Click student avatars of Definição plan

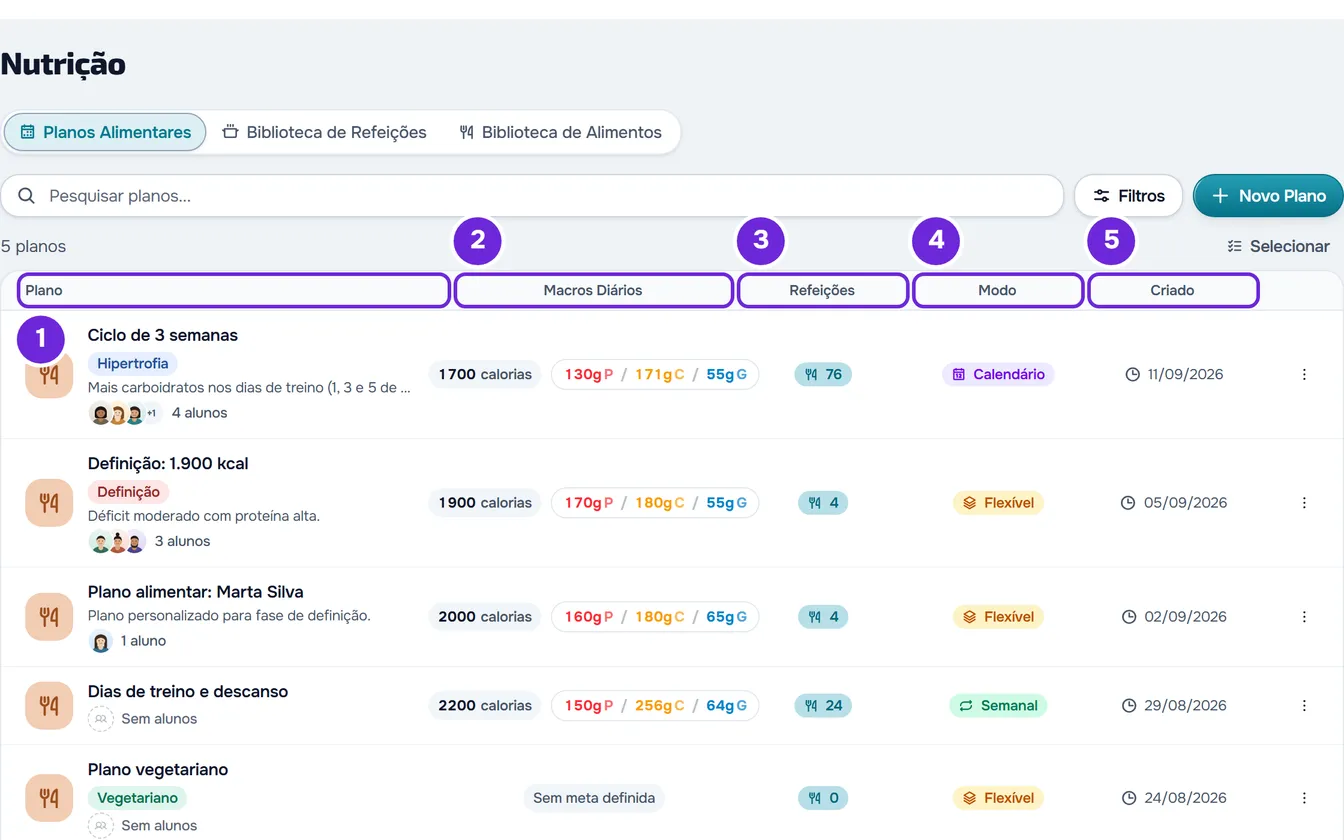117,541
